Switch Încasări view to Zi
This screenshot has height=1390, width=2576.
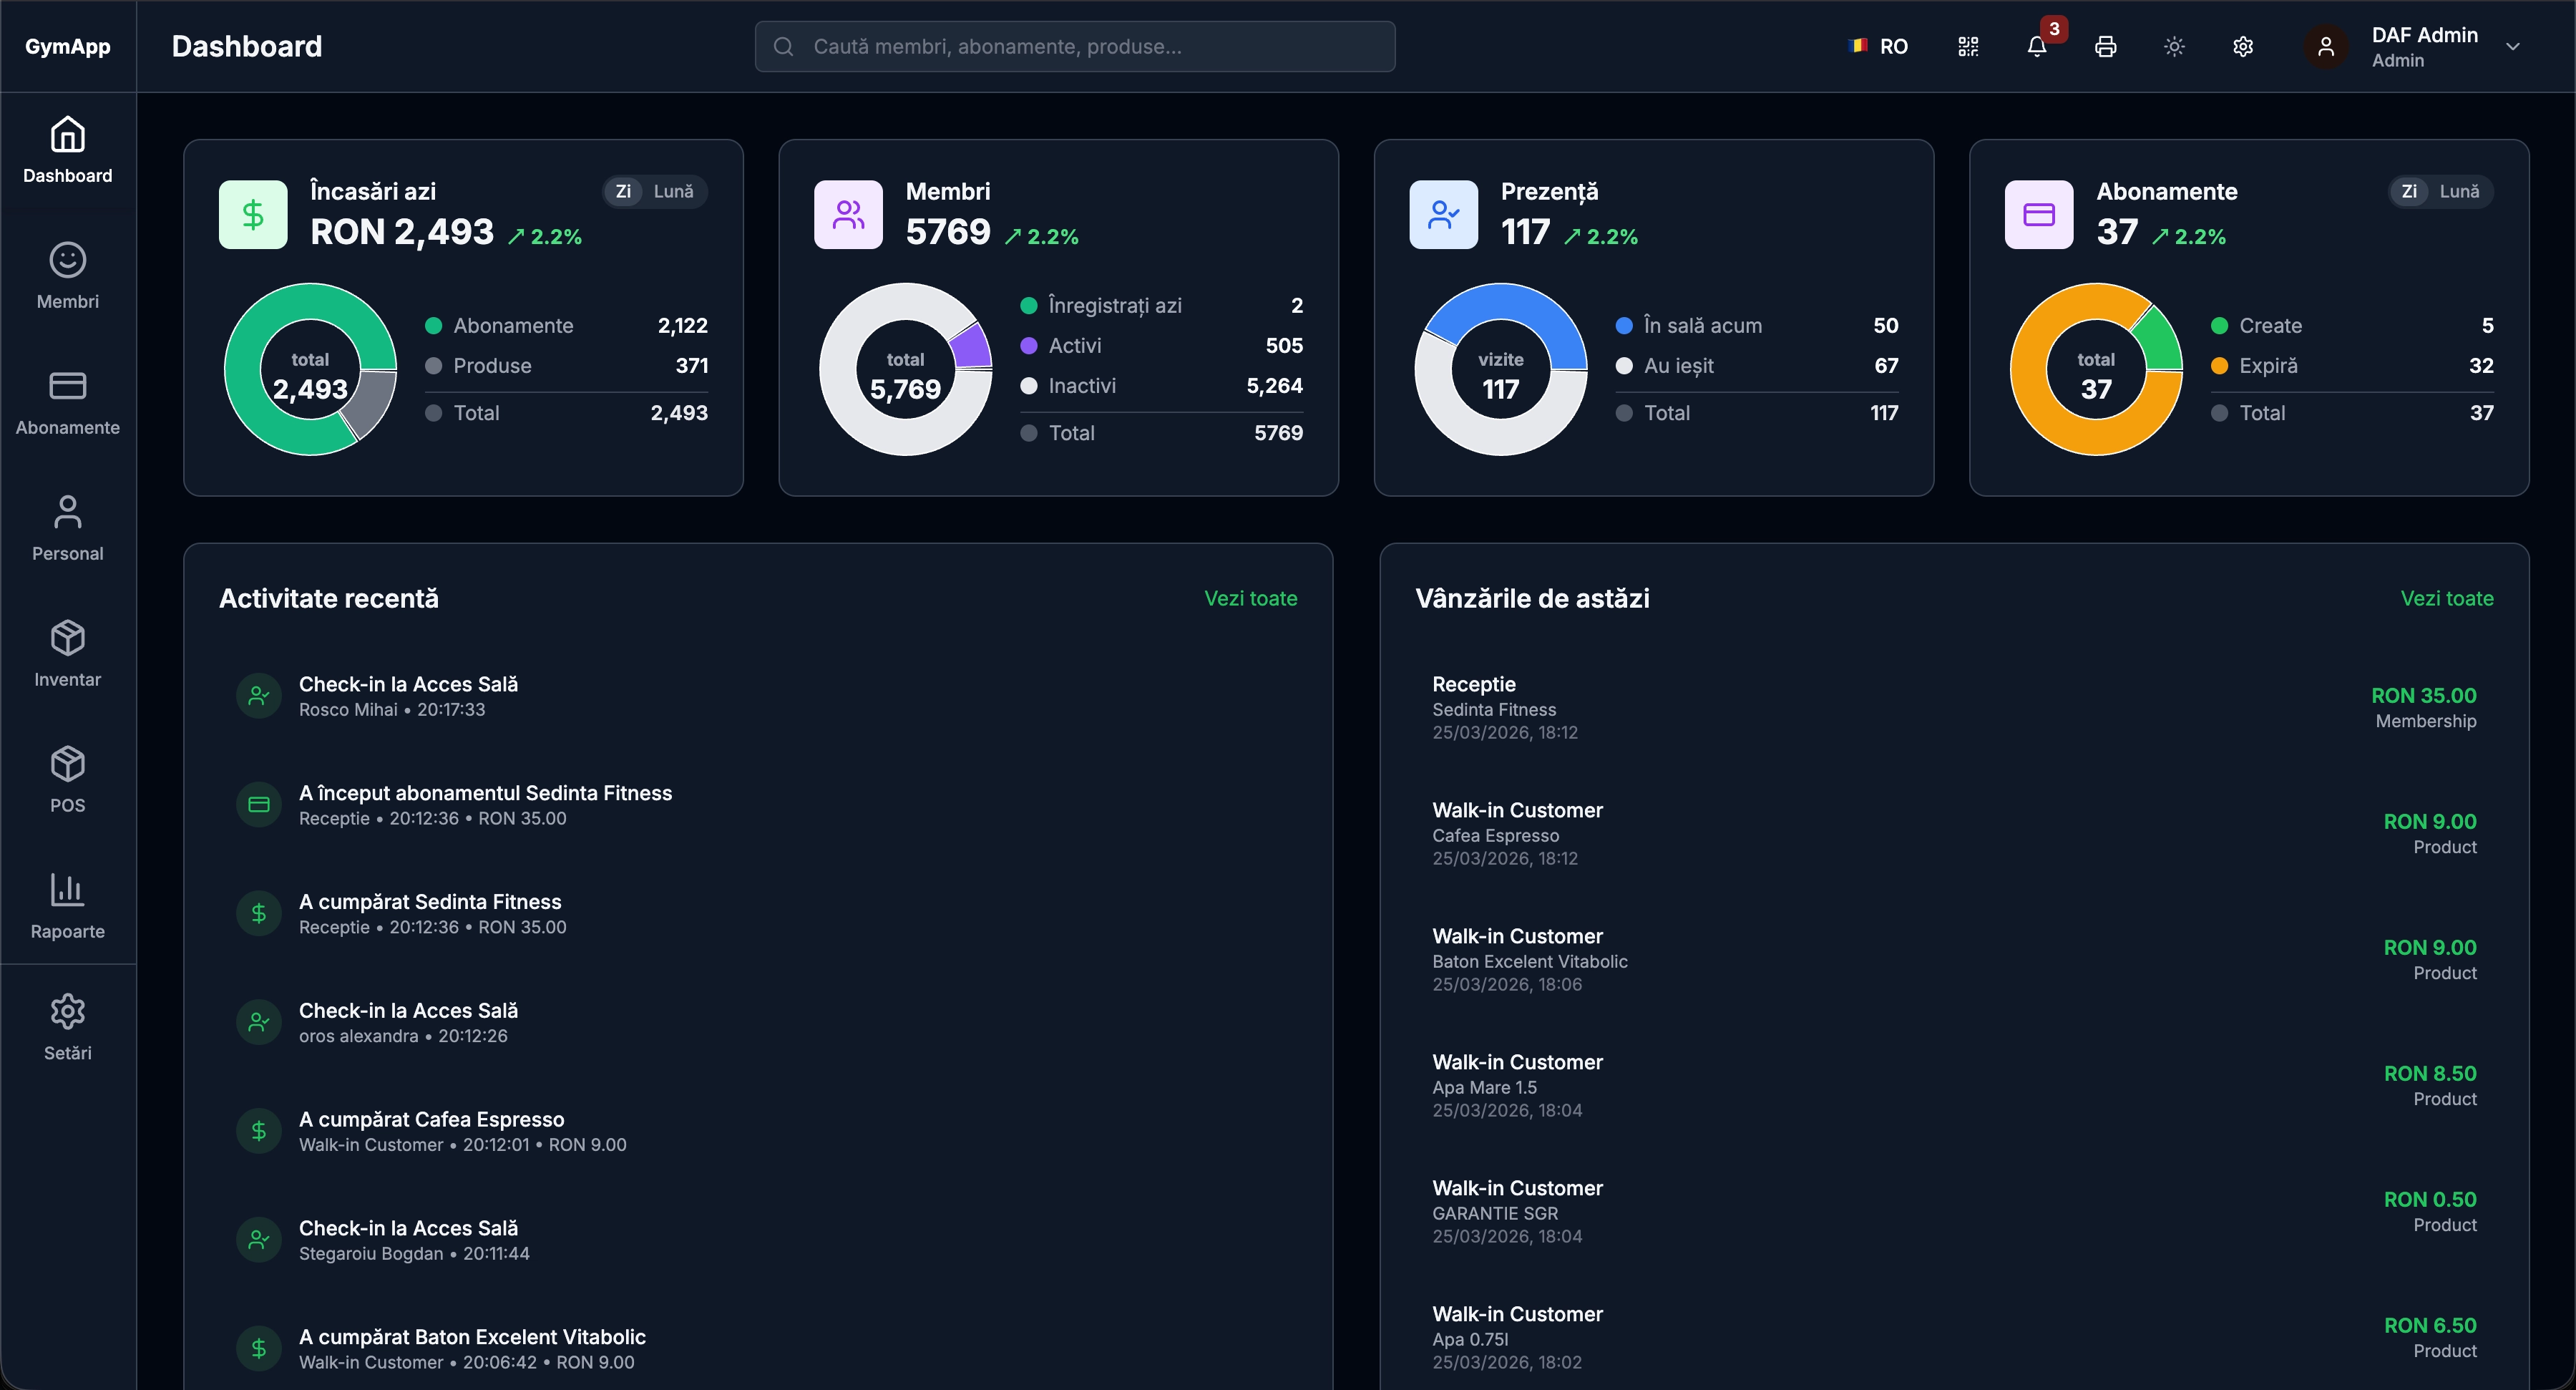click(x=623, y=191)
